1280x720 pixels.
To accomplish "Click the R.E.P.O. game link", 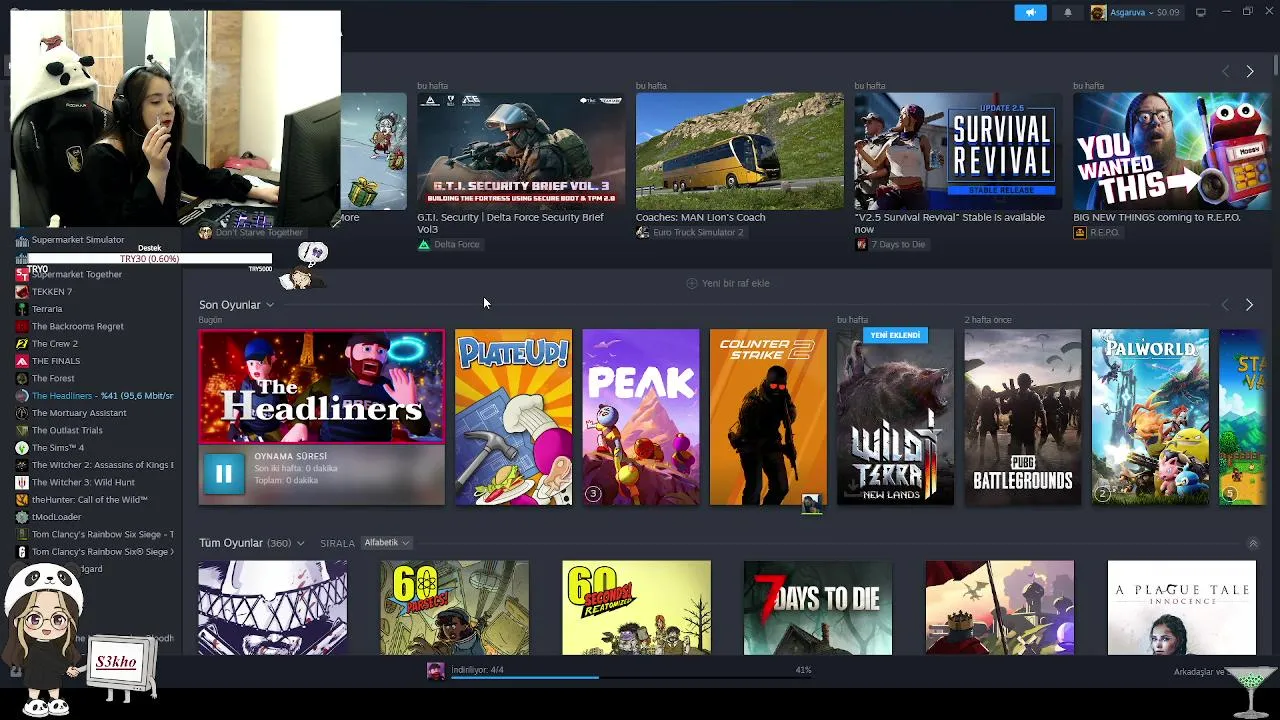I will point(1096,232).
